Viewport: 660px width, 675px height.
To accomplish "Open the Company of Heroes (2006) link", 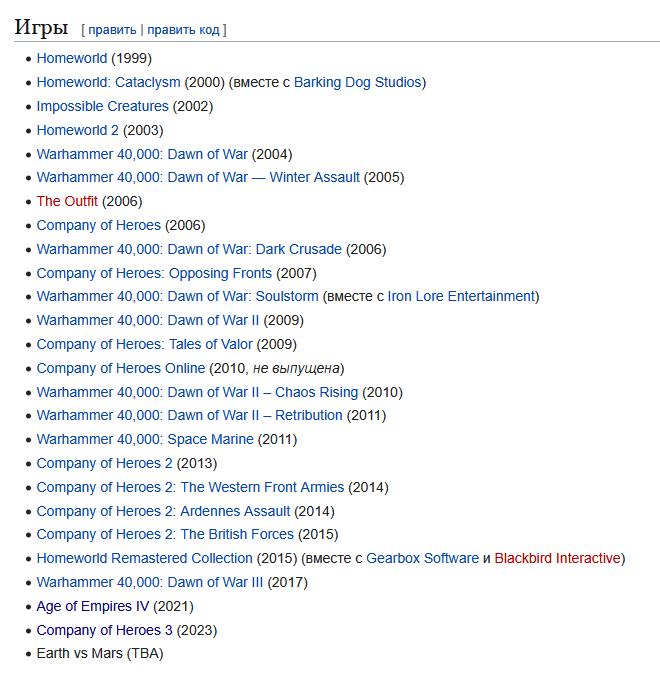I will click(99, 226).
